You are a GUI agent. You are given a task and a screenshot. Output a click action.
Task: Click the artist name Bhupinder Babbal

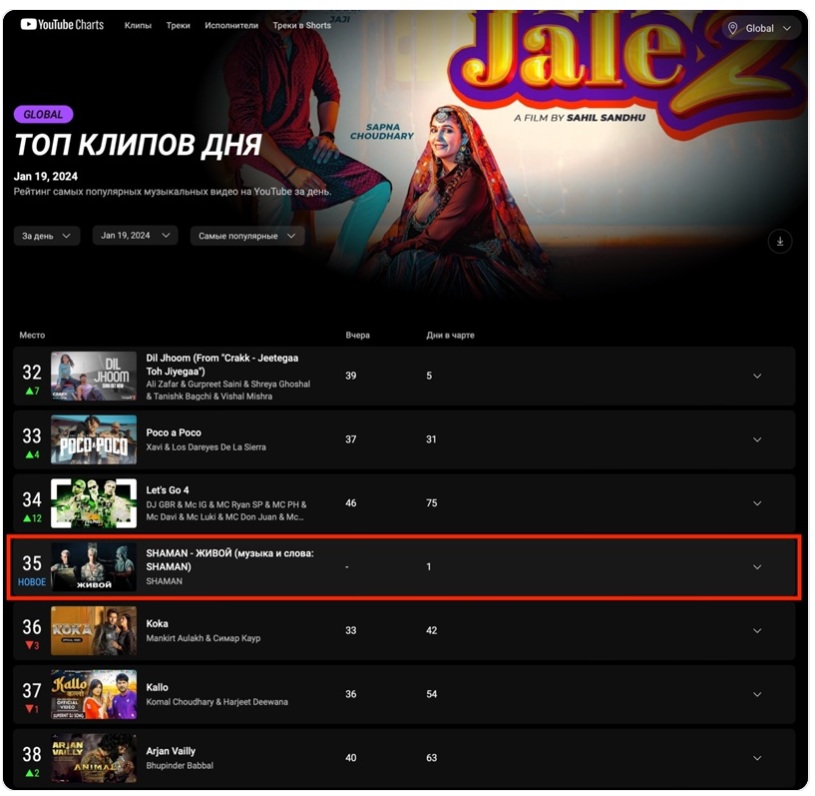point(179,765)
